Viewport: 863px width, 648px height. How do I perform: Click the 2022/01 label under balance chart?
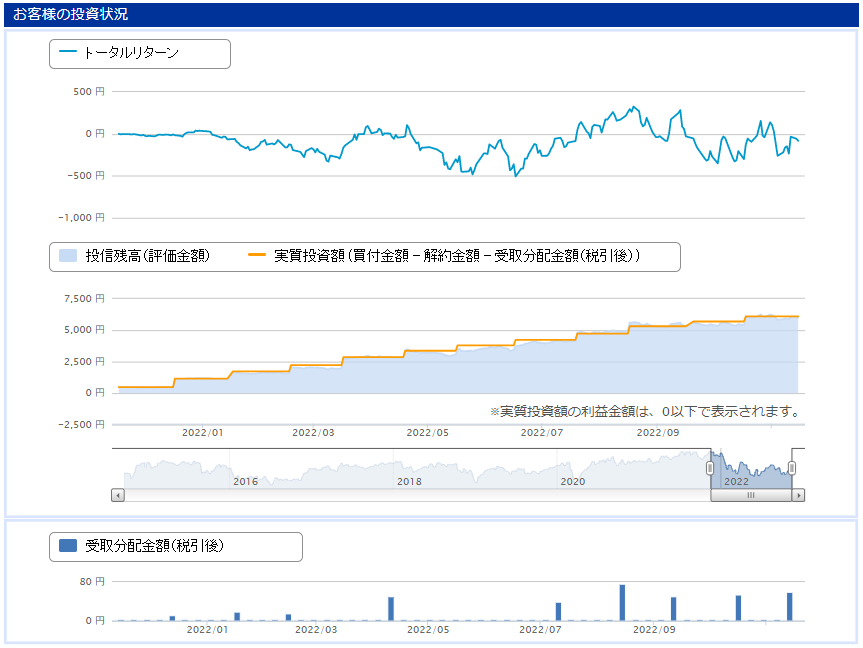point(203,433)
